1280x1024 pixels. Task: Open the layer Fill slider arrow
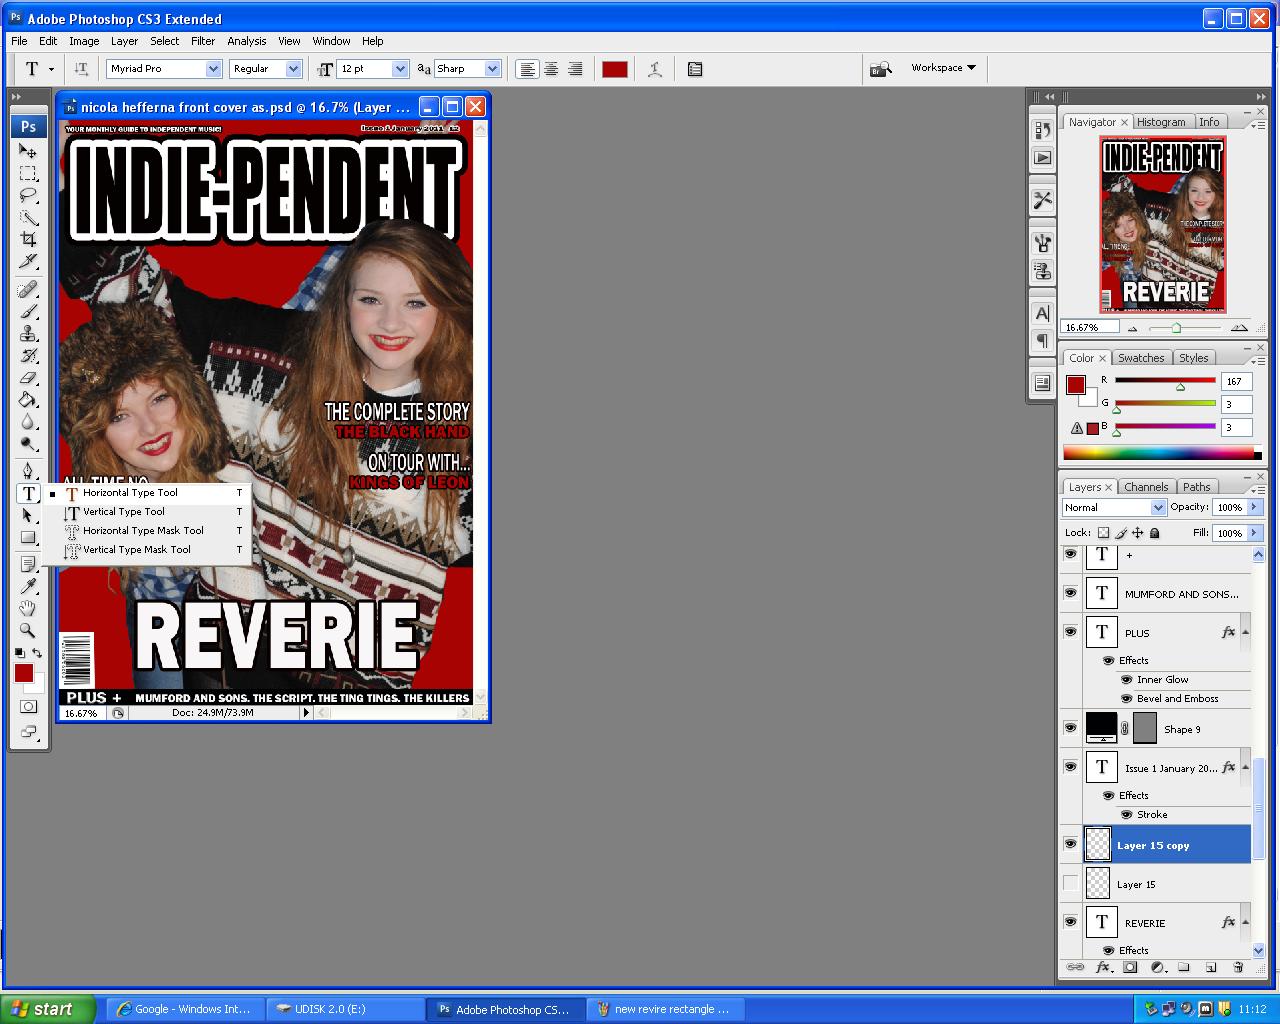[x=1254, y=533]
